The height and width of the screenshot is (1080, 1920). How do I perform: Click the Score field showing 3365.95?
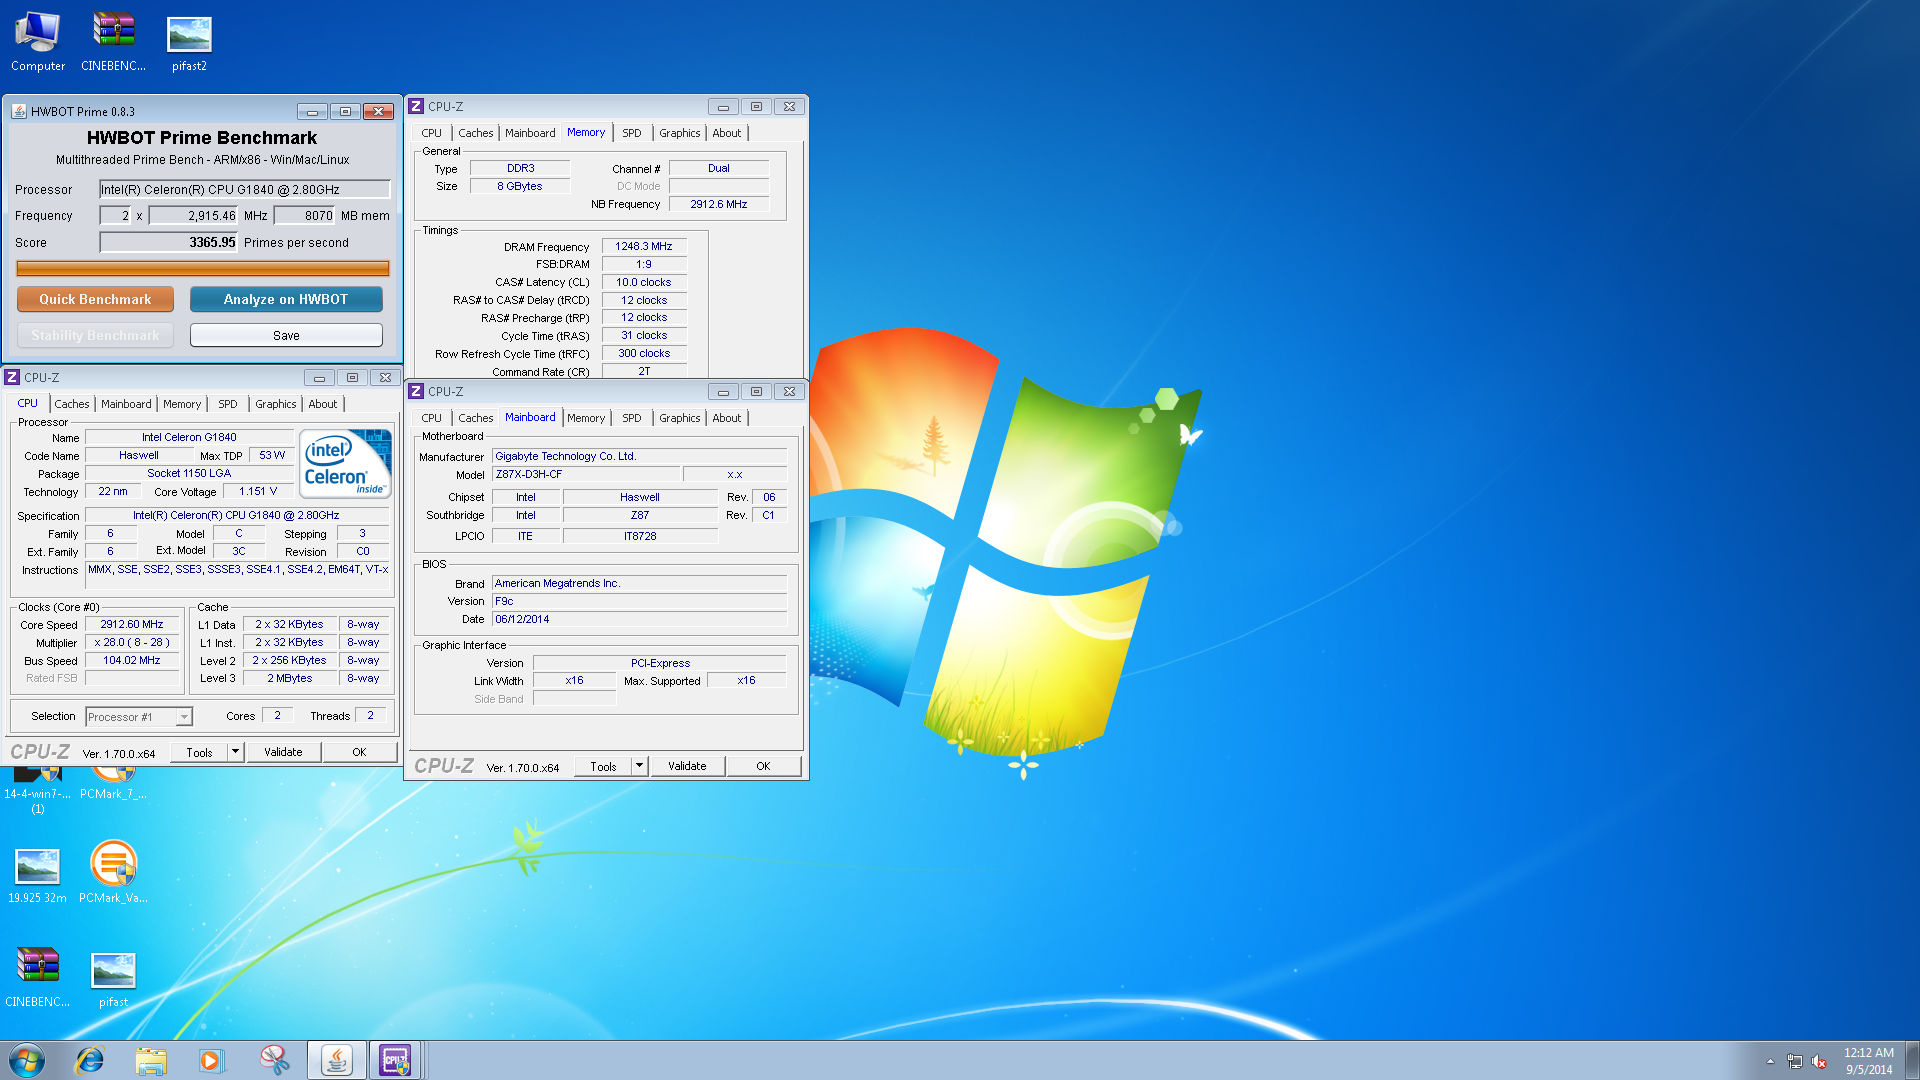coord(168,242)
